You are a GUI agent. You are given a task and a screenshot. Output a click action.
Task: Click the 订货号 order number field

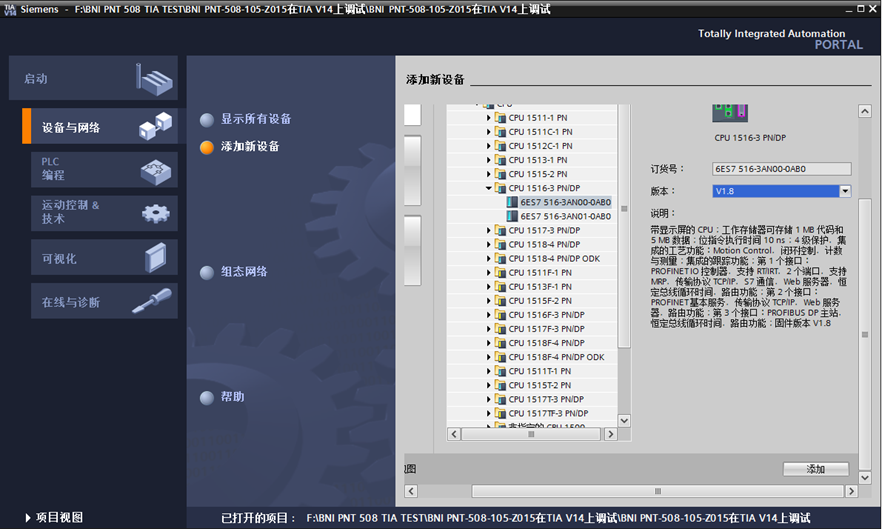(x=781, y=169)
